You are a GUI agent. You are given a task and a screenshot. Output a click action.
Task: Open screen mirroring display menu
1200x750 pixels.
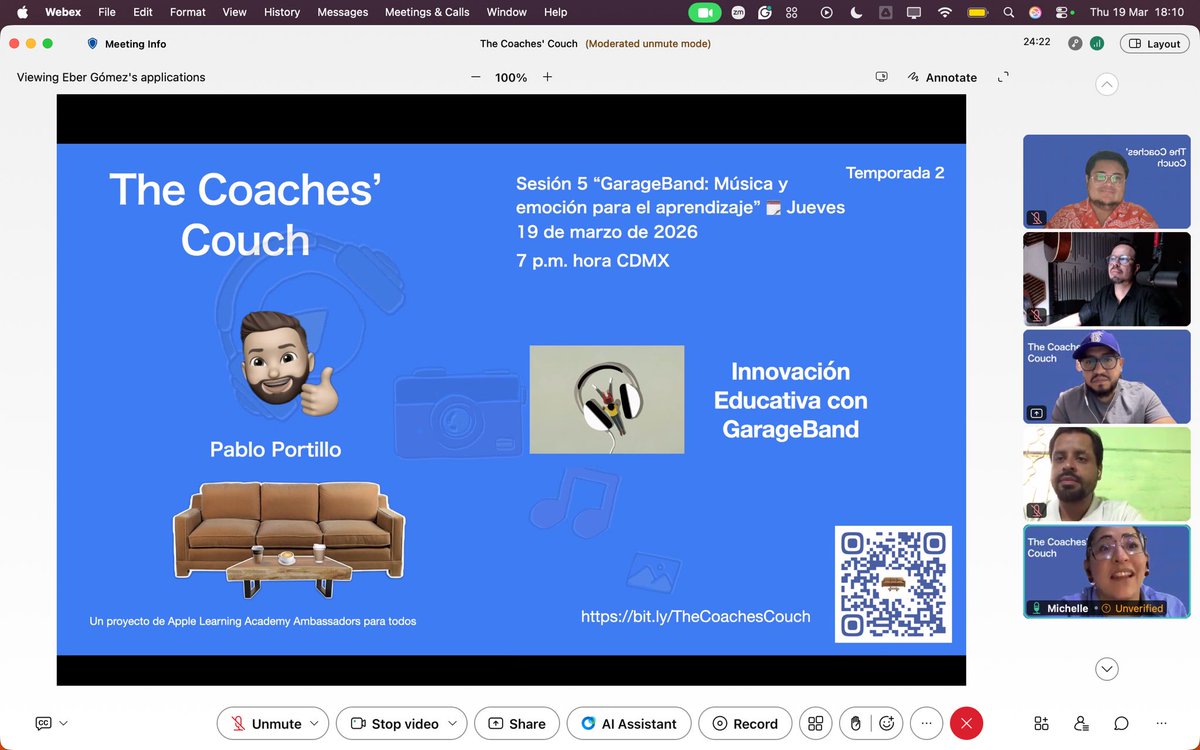pyautogui.click(x=914, y=12)
